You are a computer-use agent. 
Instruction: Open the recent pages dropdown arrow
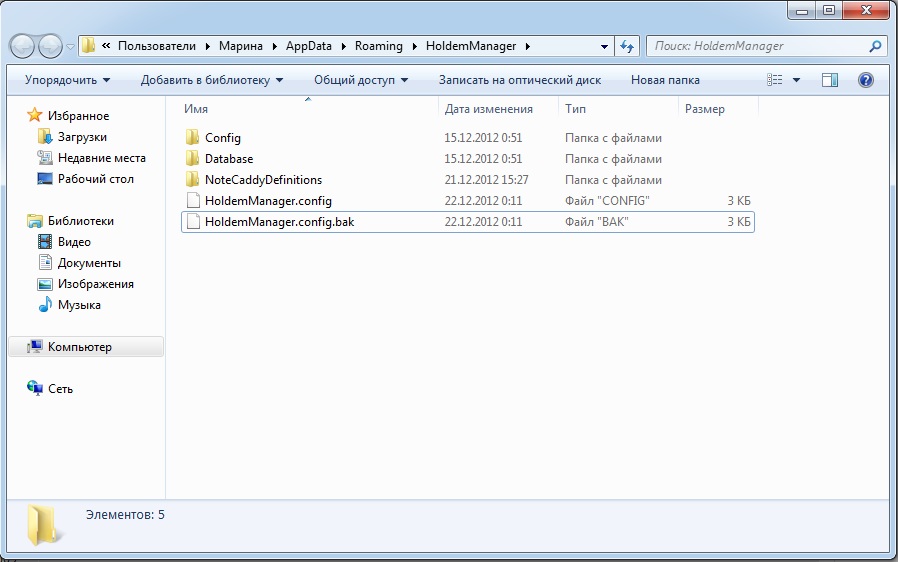tap(70, 47)
